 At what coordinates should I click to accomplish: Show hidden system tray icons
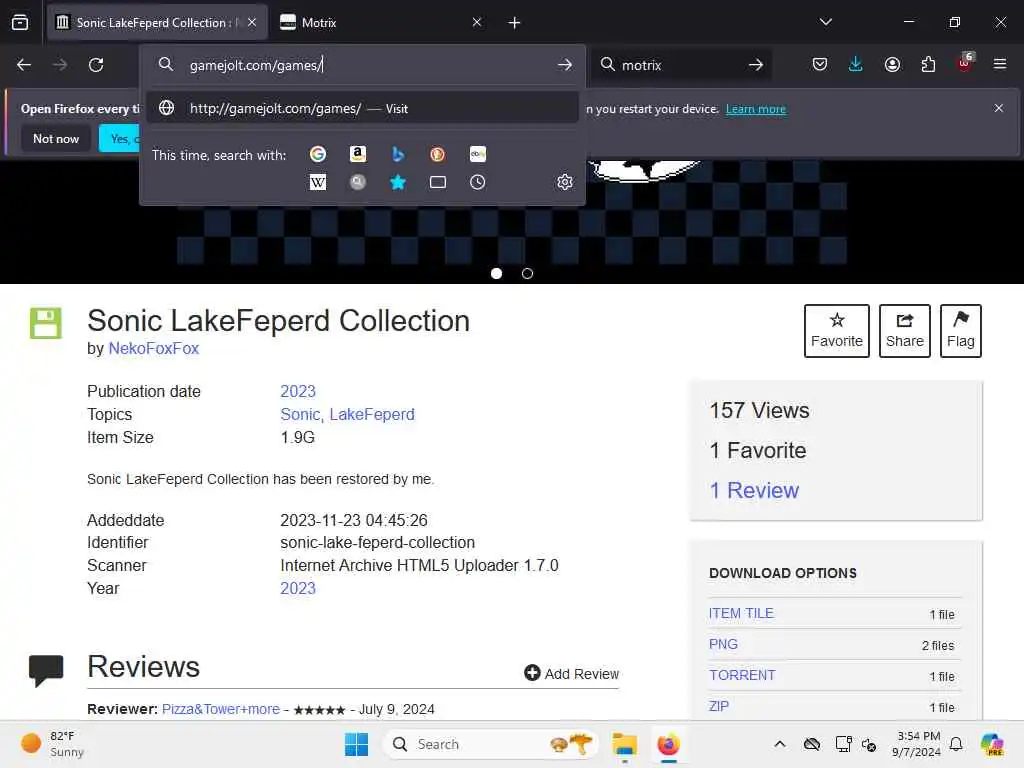pyautogui.click(x=780, y=744)
